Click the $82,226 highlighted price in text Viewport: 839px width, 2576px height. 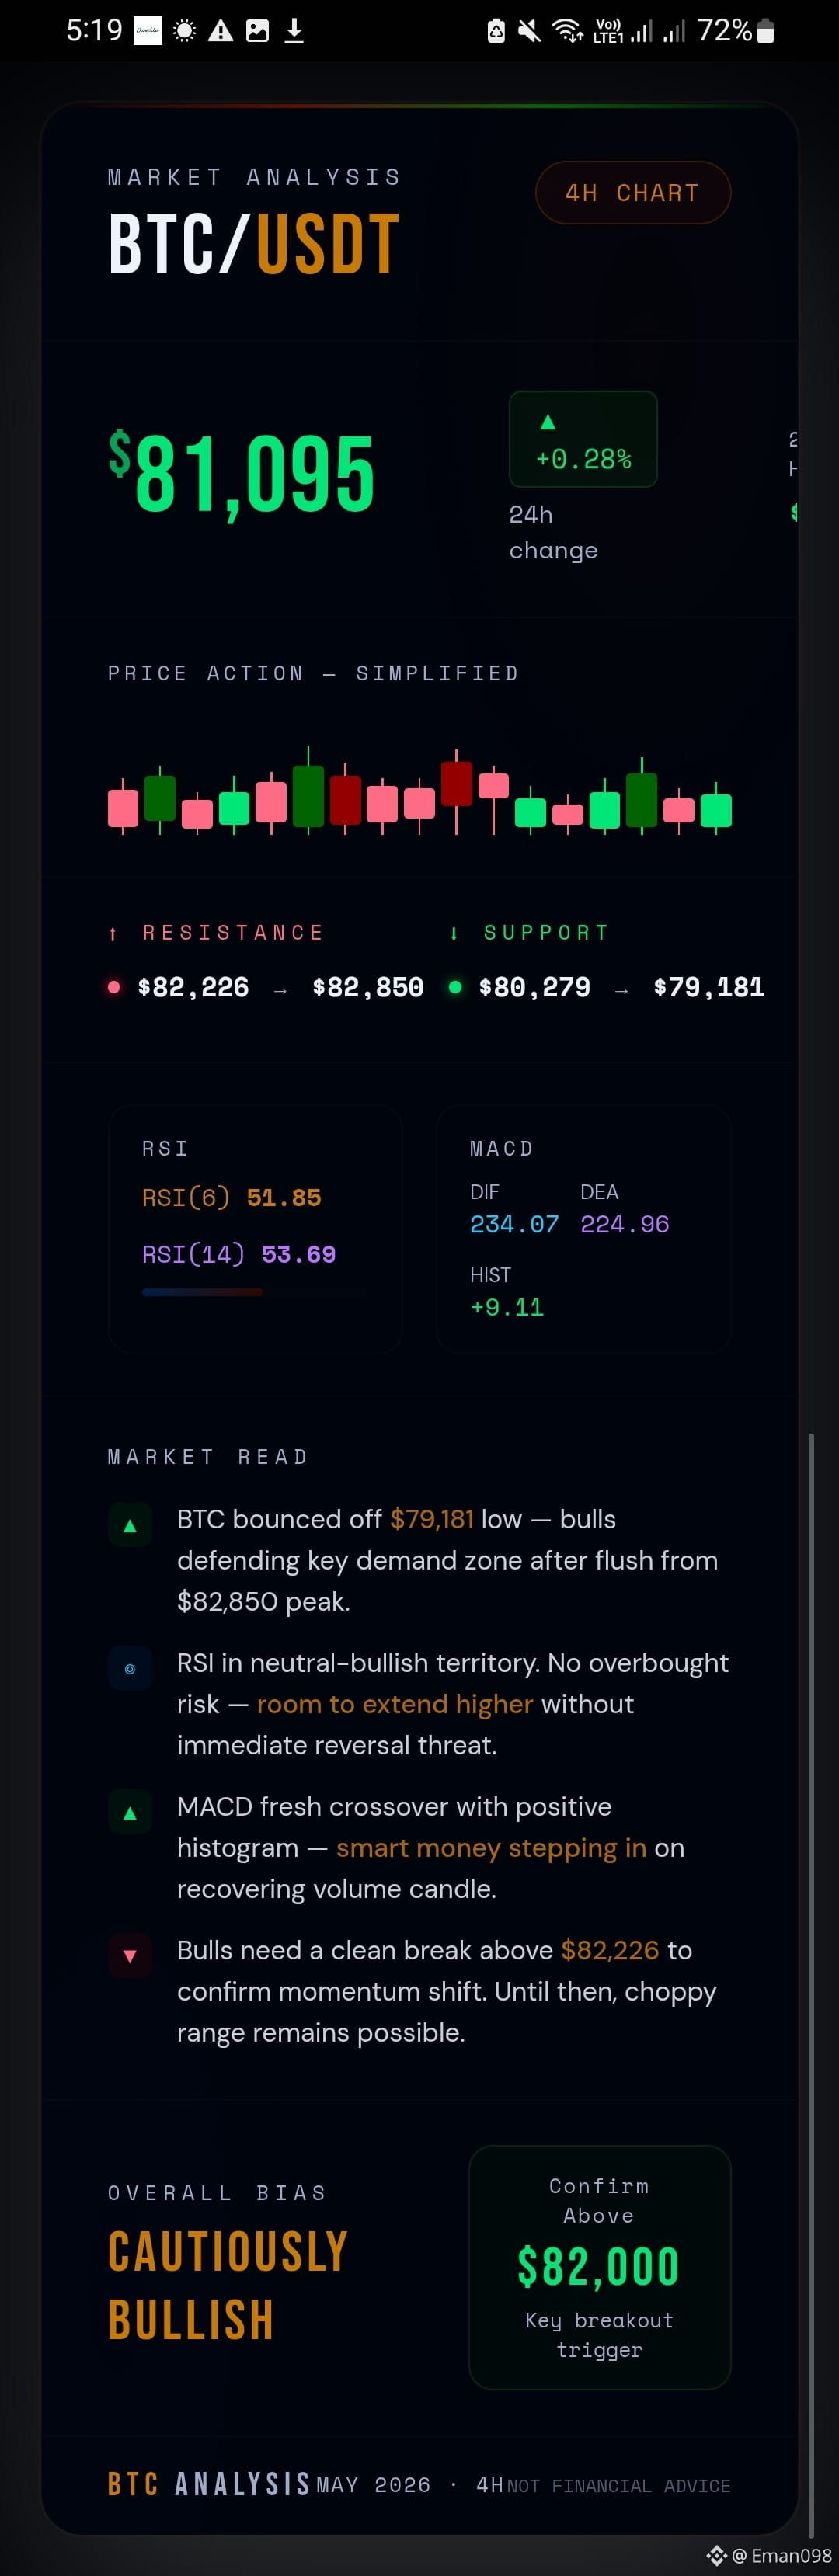point(610,1950)
